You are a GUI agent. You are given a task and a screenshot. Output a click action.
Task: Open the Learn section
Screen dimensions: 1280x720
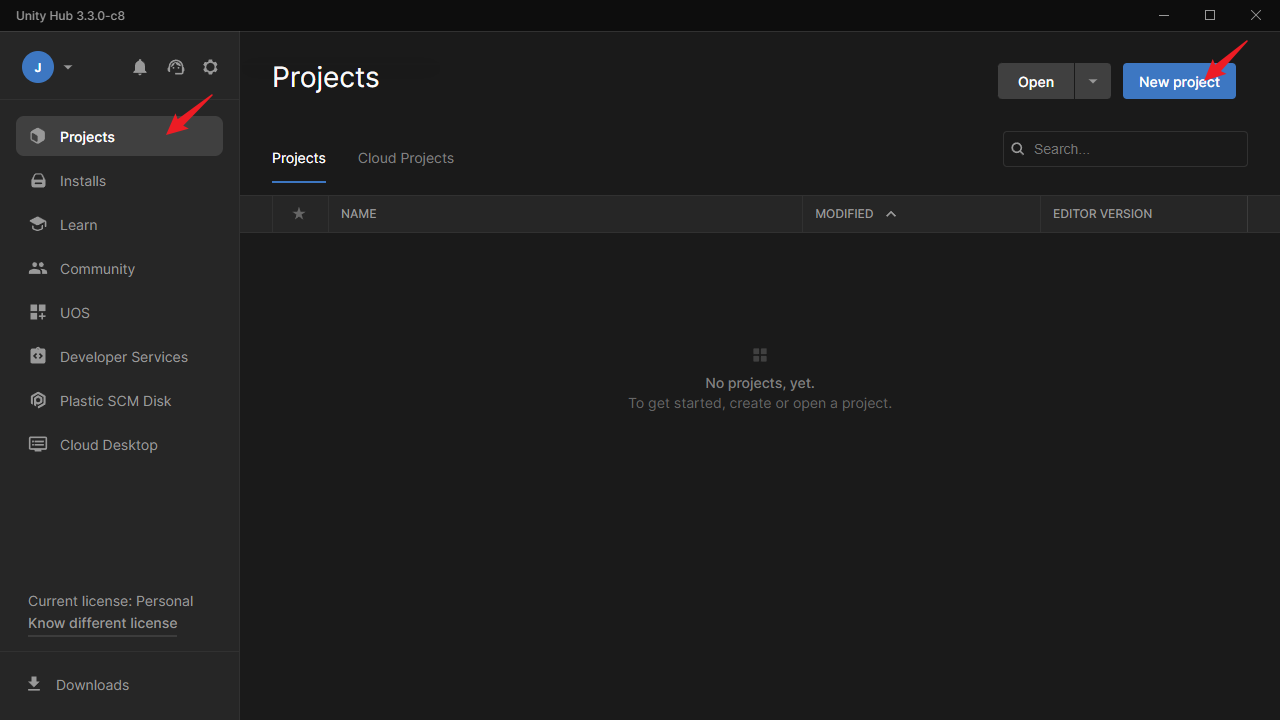point(119,225)
